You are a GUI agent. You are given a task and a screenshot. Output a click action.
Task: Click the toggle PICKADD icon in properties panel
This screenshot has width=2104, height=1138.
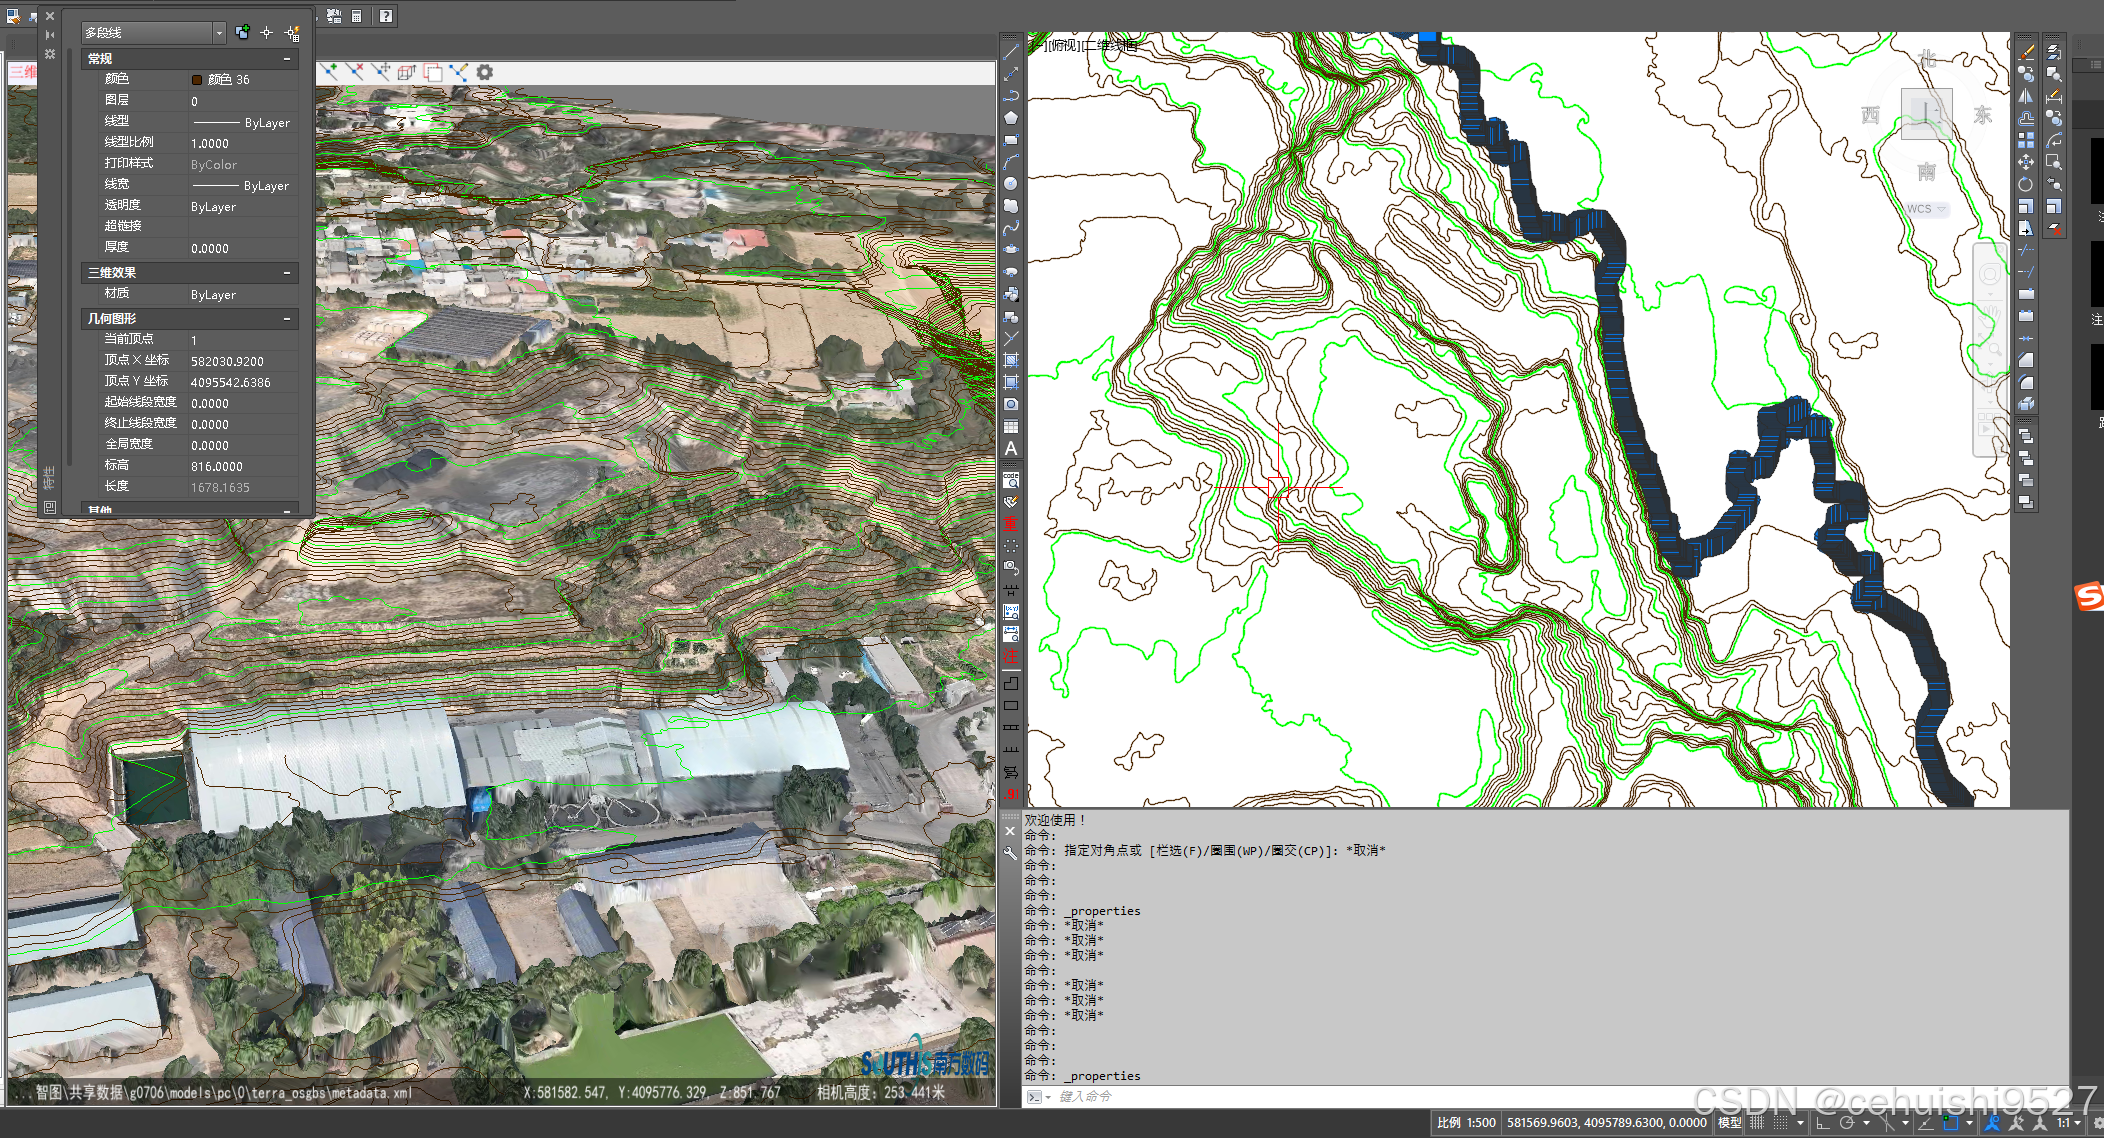(242, 33)
